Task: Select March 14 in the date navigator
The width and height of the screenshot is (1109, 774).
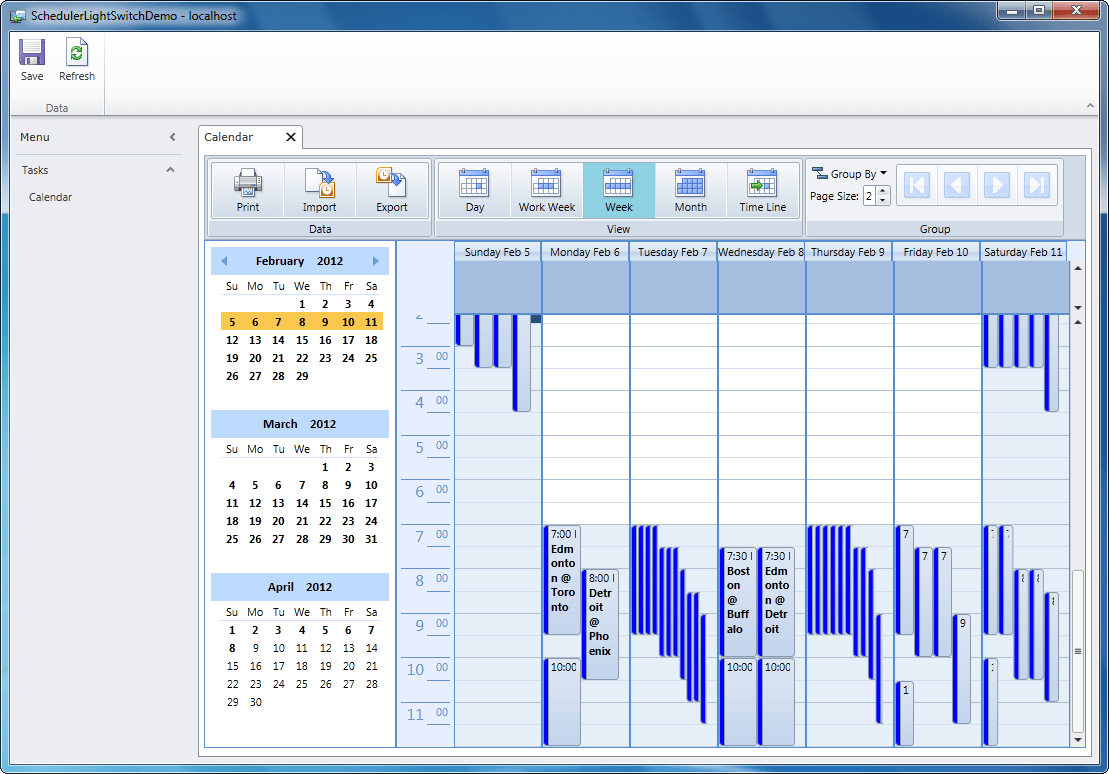Action: [302, 503]
